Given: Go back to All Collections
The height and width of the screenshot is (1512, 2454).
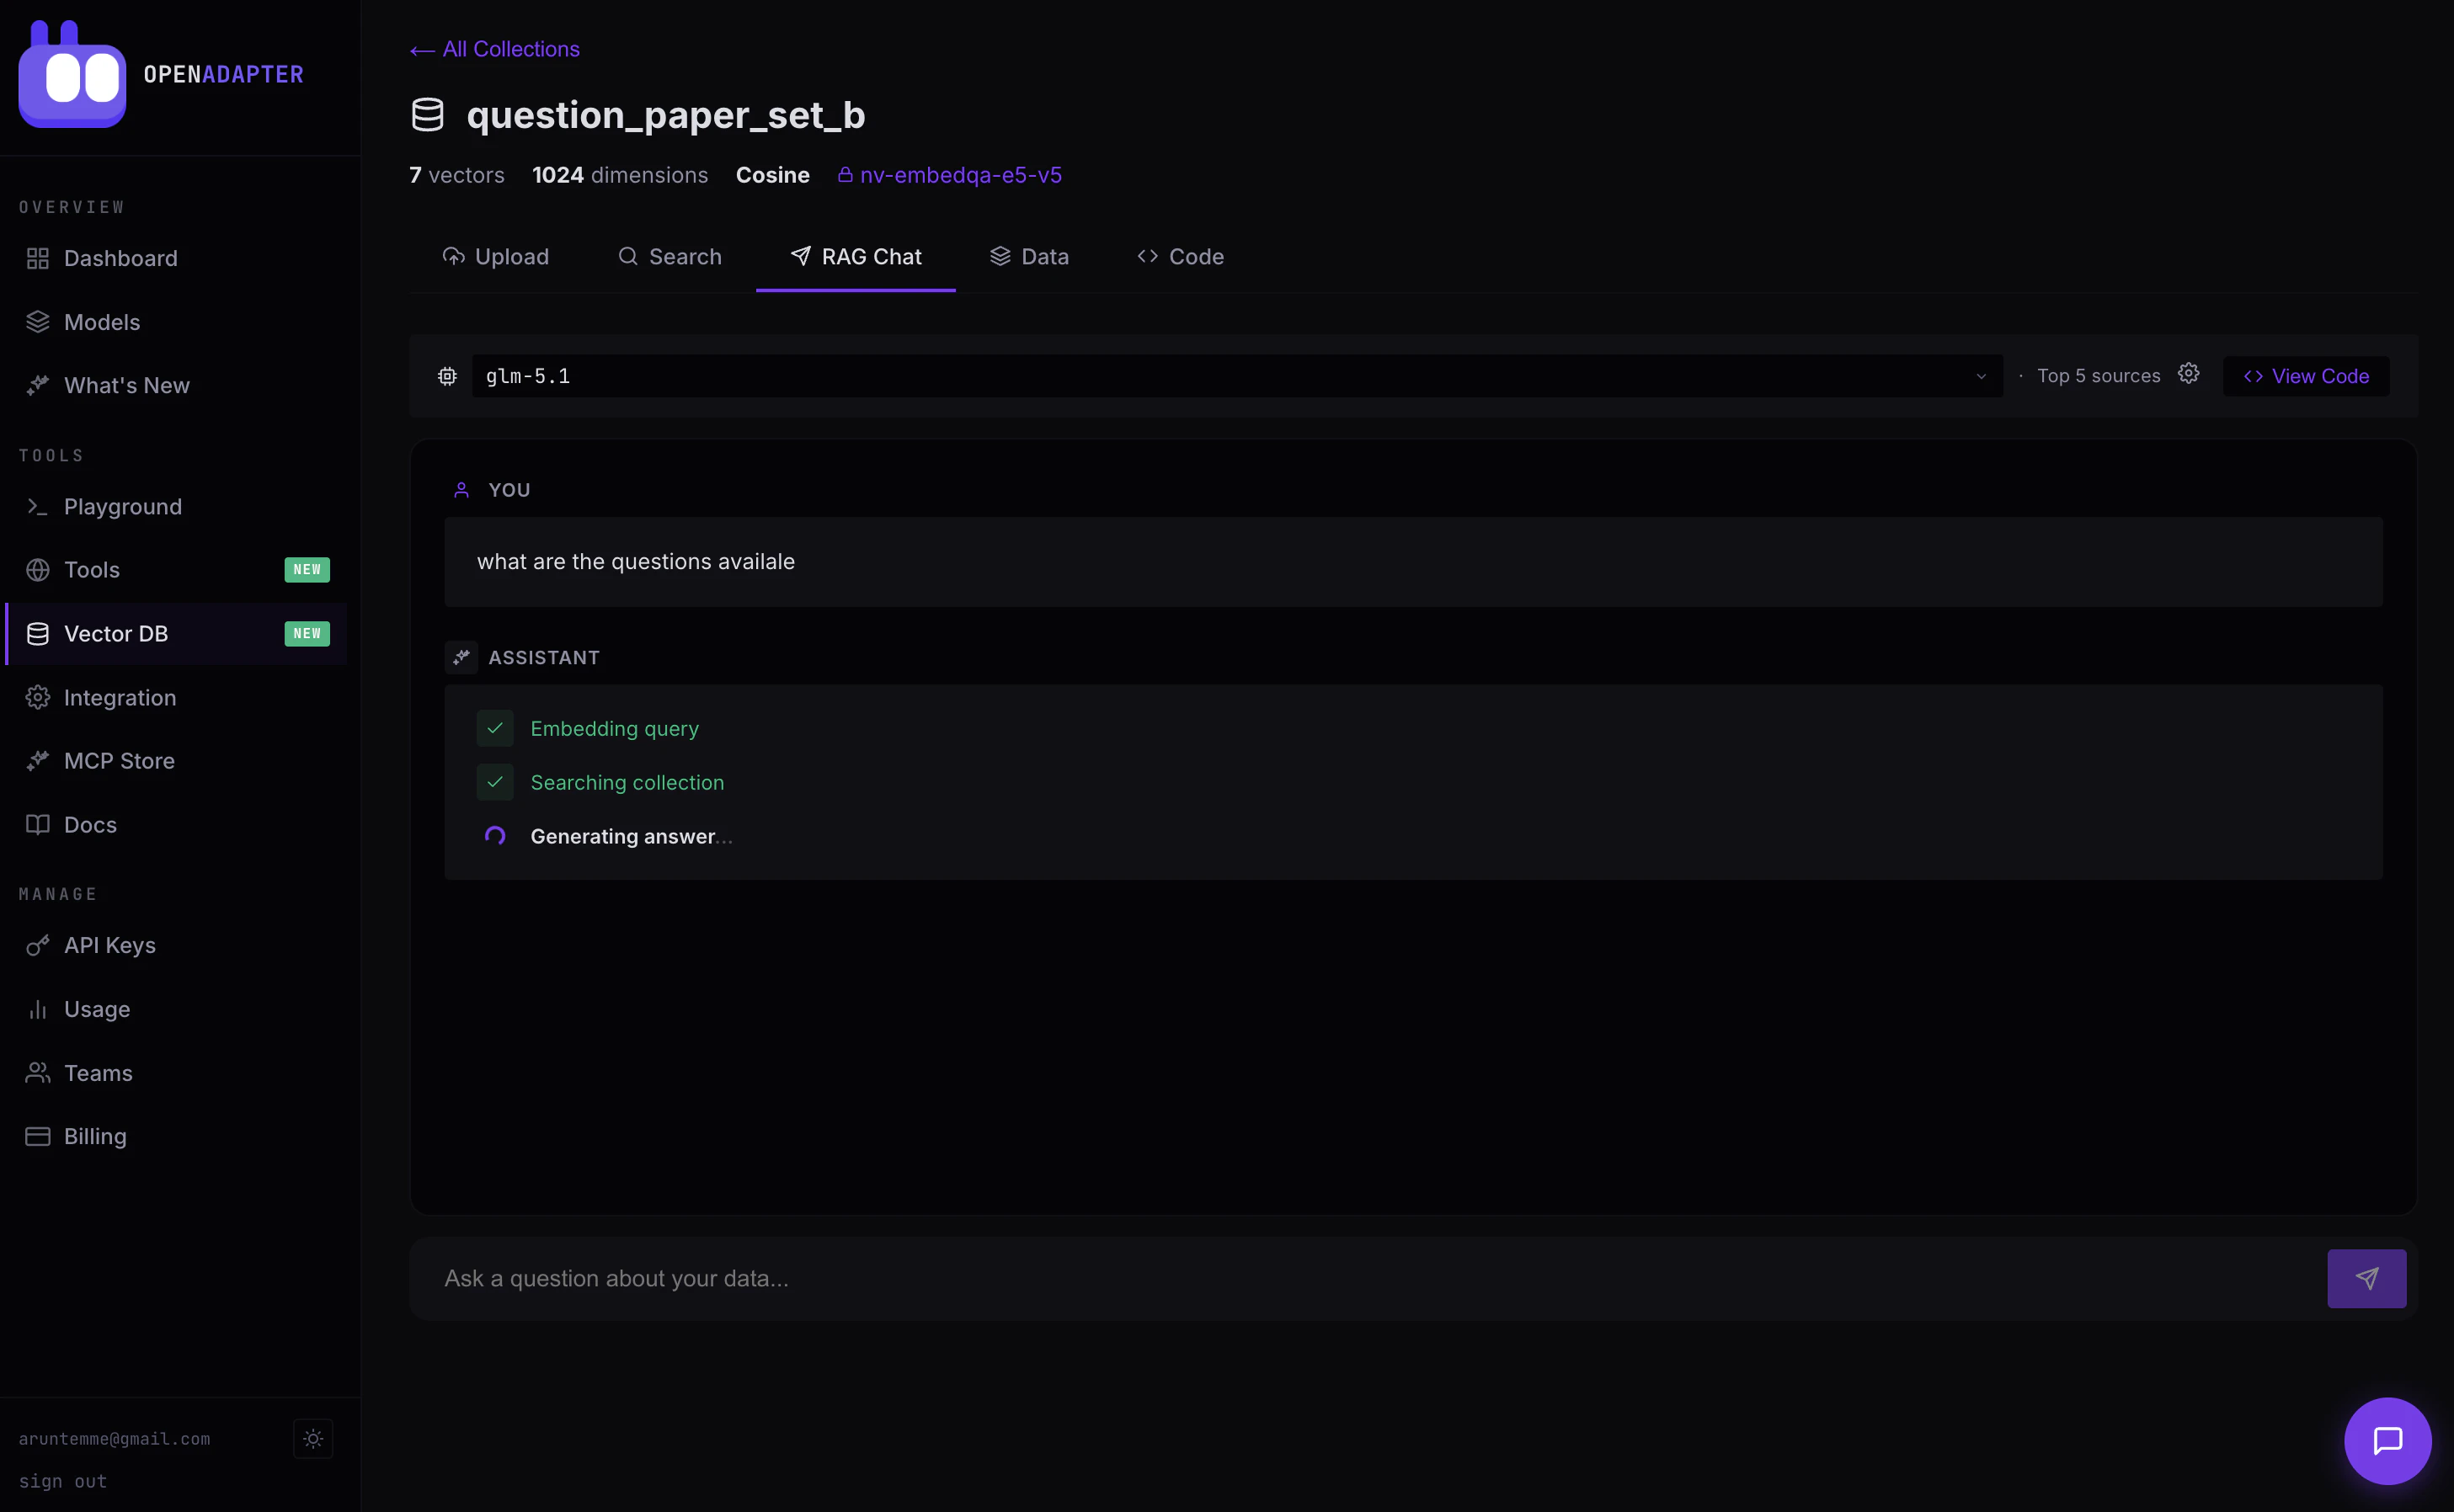Looking at the screenshot, I should point(494,49).
